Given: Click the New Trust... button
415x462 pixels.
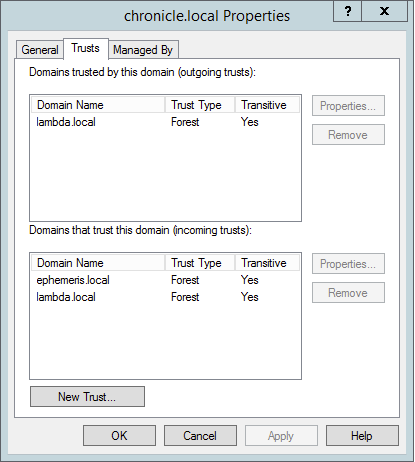Looking at the screenshot, I should [87, 397].
